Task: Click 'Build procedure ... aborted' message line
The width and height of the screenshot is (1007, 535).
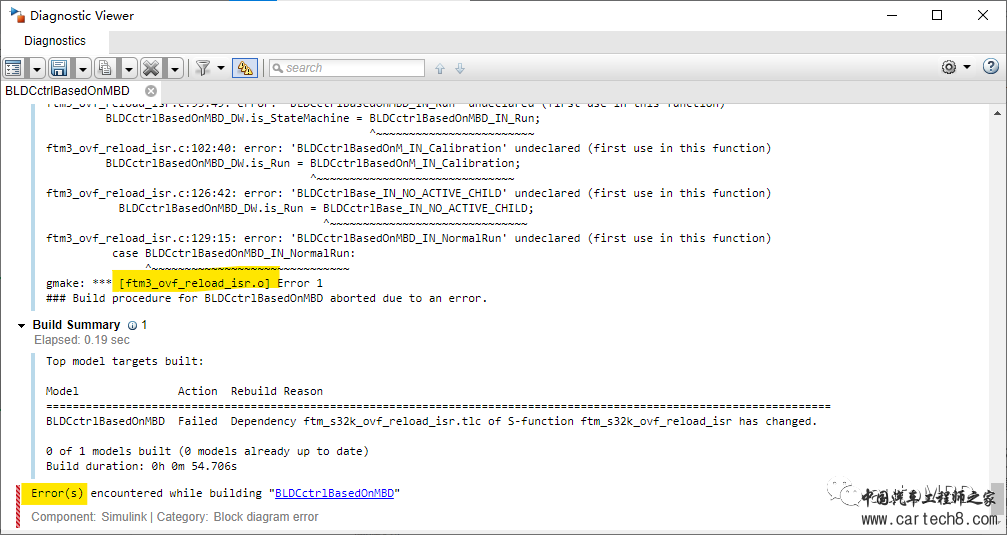Action: click(267, 299)
